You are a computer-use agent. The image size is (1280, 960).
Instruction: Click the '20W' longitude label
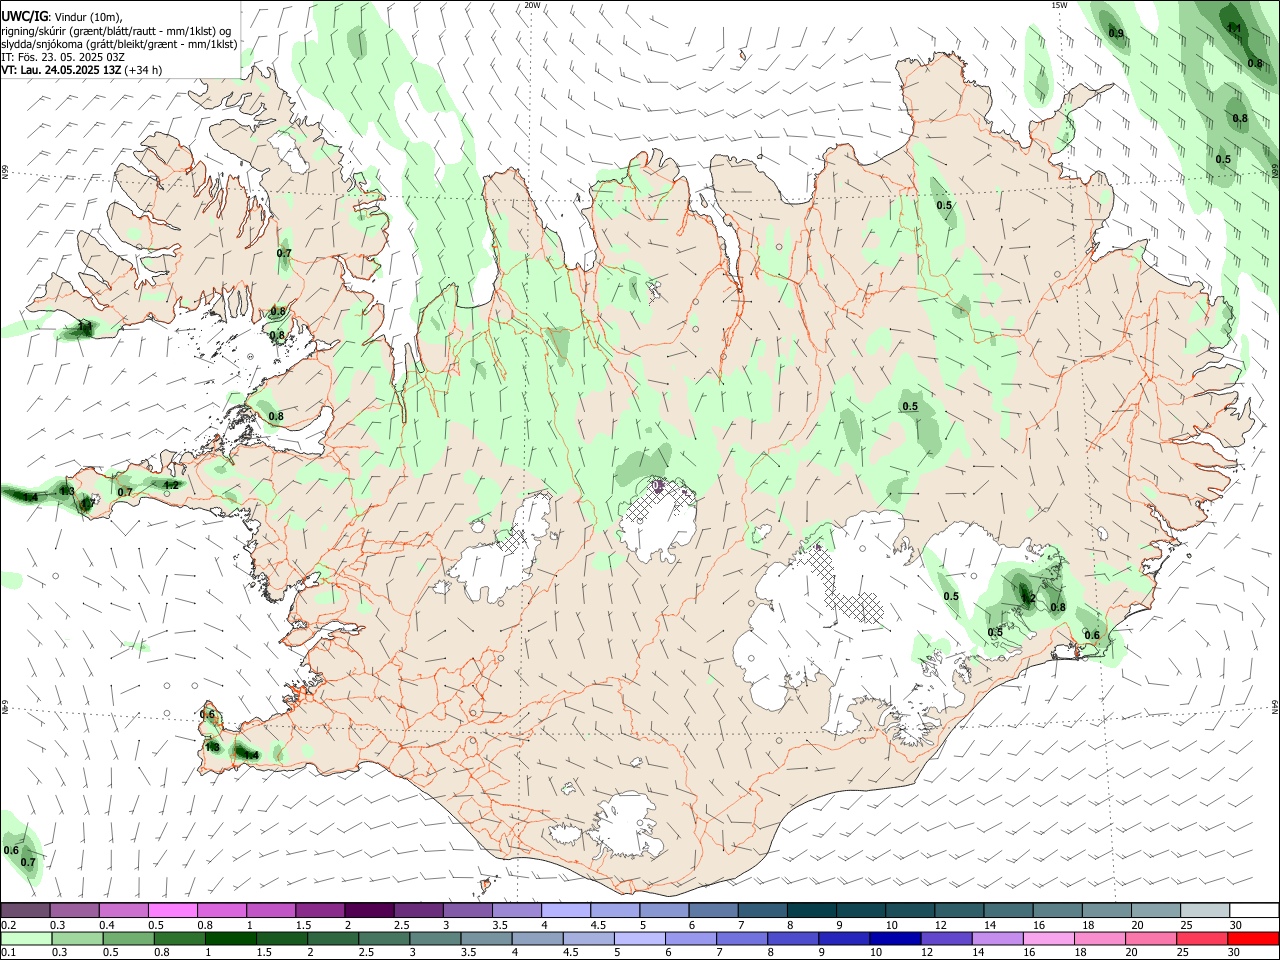(x=532, y=5)
